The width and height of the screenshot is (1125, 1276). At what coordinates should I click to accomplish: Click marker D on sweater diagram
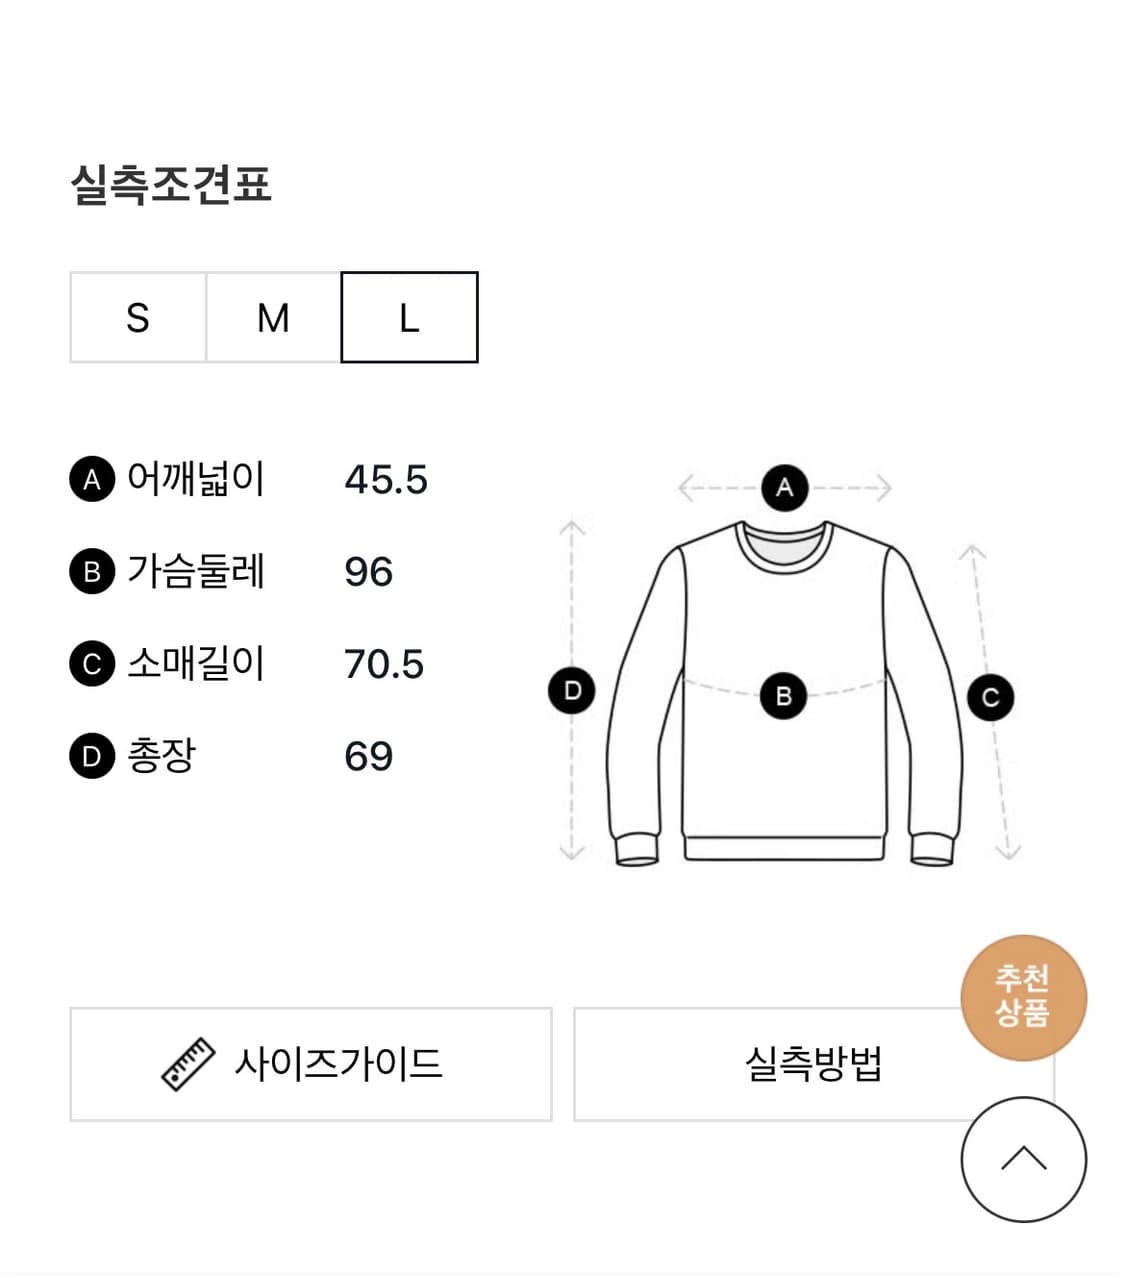coord(572,690)
